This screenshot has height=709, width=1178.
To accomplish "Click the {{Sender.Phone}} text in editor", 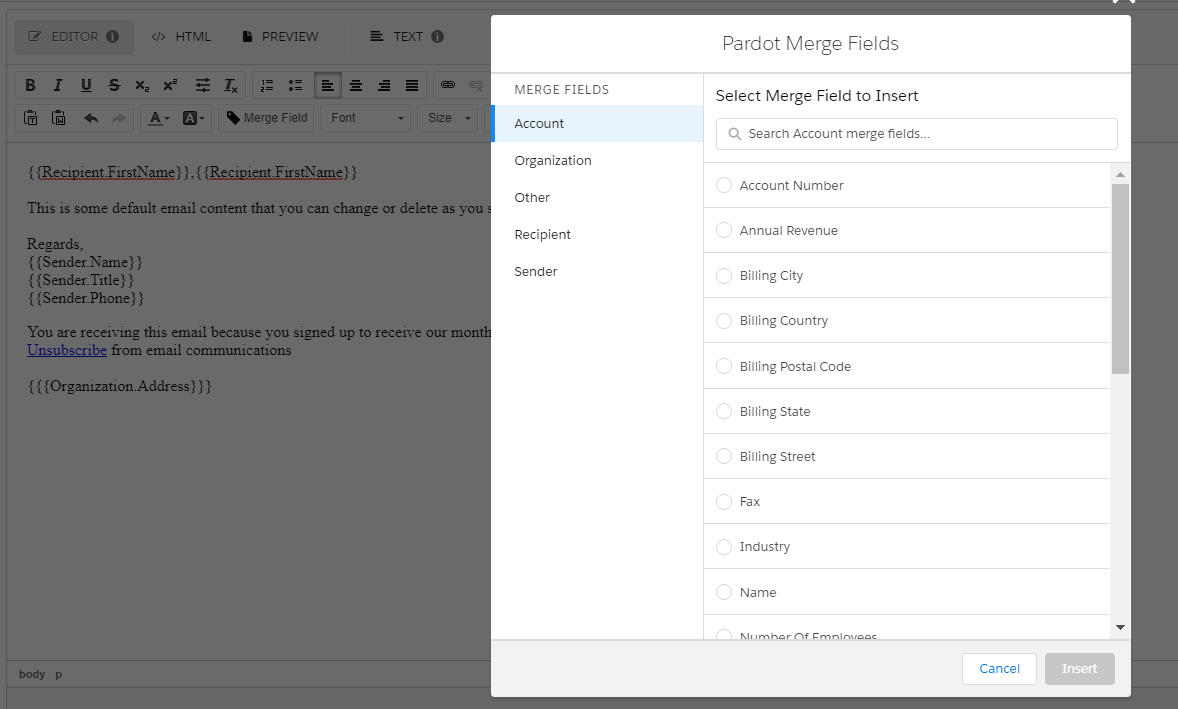I will pos(86,298).
